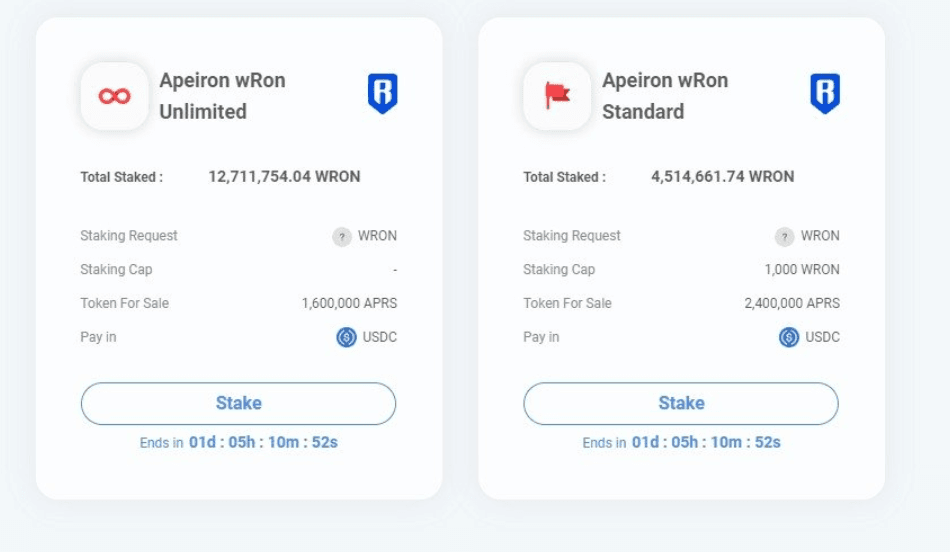950x552 pixels.
Task: Click the 4,514,661.74 WRON total staked value
Action: [722, 176]
